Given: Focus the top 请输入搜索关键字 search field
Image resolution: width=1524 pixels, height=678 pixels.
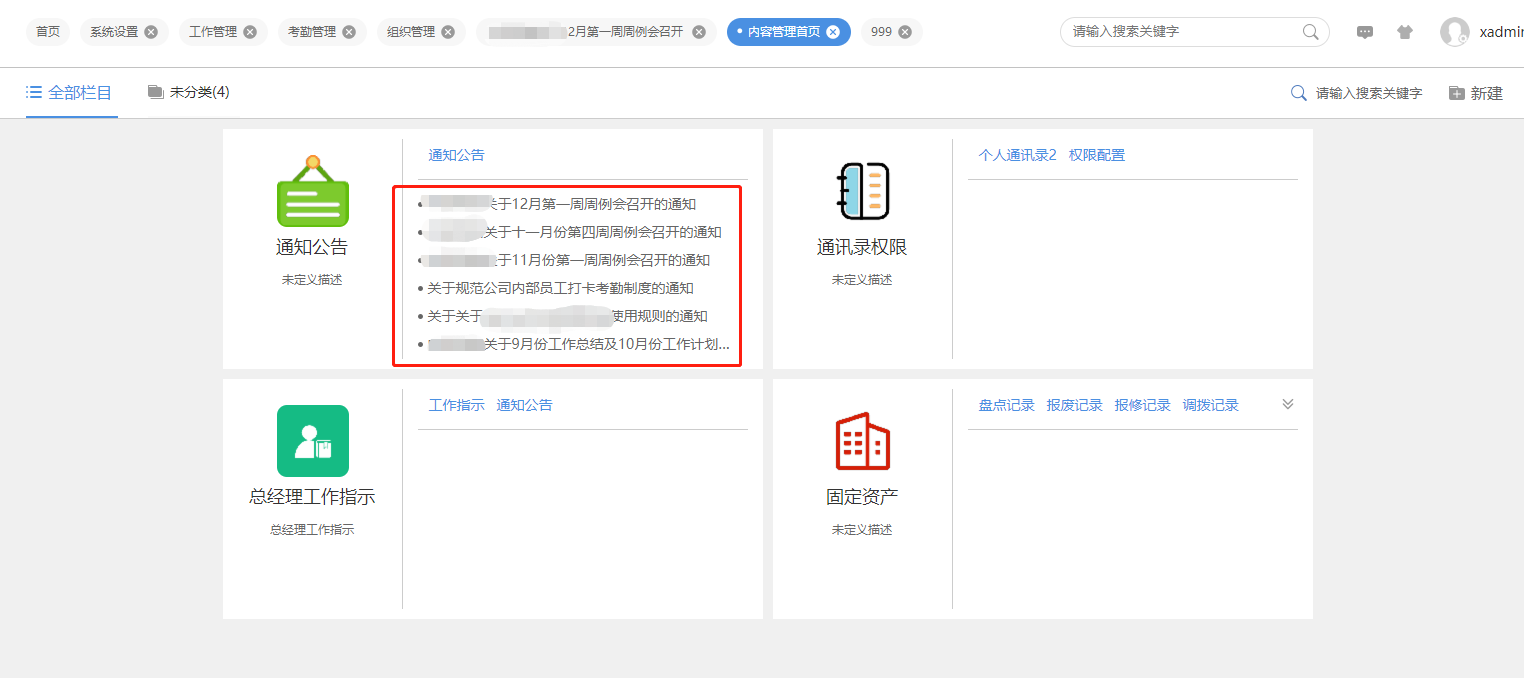Looking at the screenshot, I should click(1180, 32).
